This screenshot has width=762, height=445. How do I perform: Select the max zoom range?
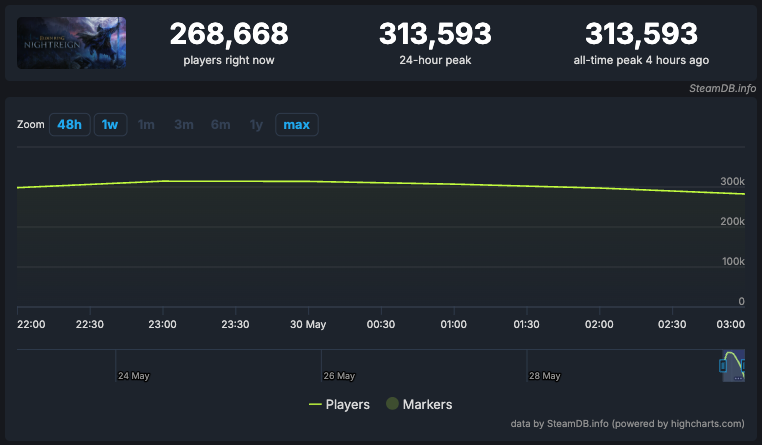[296, 125]
